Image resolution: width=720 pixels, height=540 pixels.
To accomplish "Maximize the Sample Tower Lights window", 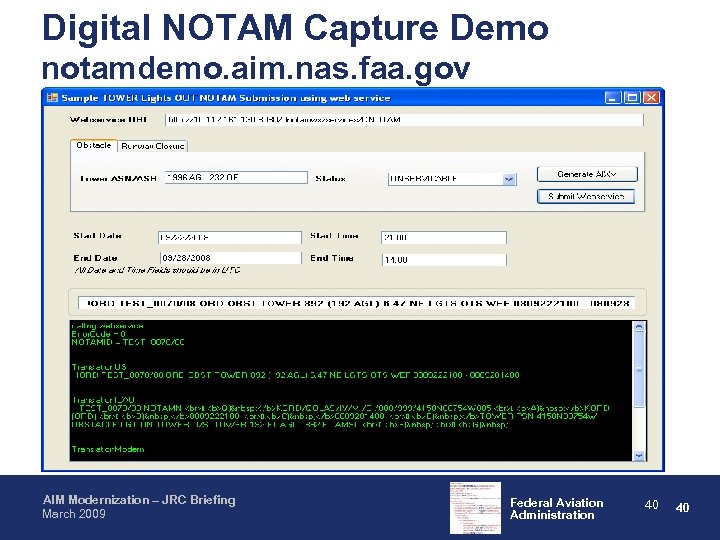I will pyautogui.click(x=632, y=98).
